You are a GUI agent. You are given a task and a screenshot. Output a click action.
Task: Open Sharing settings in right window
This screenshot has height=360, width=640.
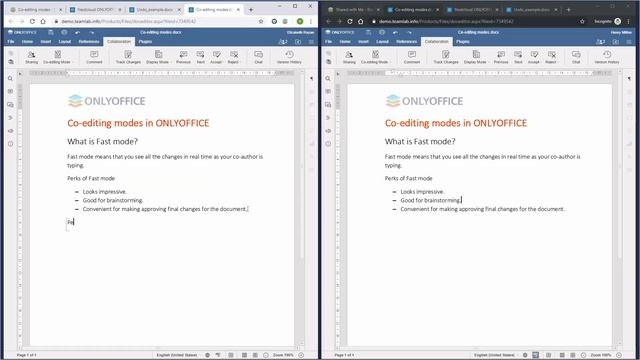pyautogui.click(x=349, y=57)
